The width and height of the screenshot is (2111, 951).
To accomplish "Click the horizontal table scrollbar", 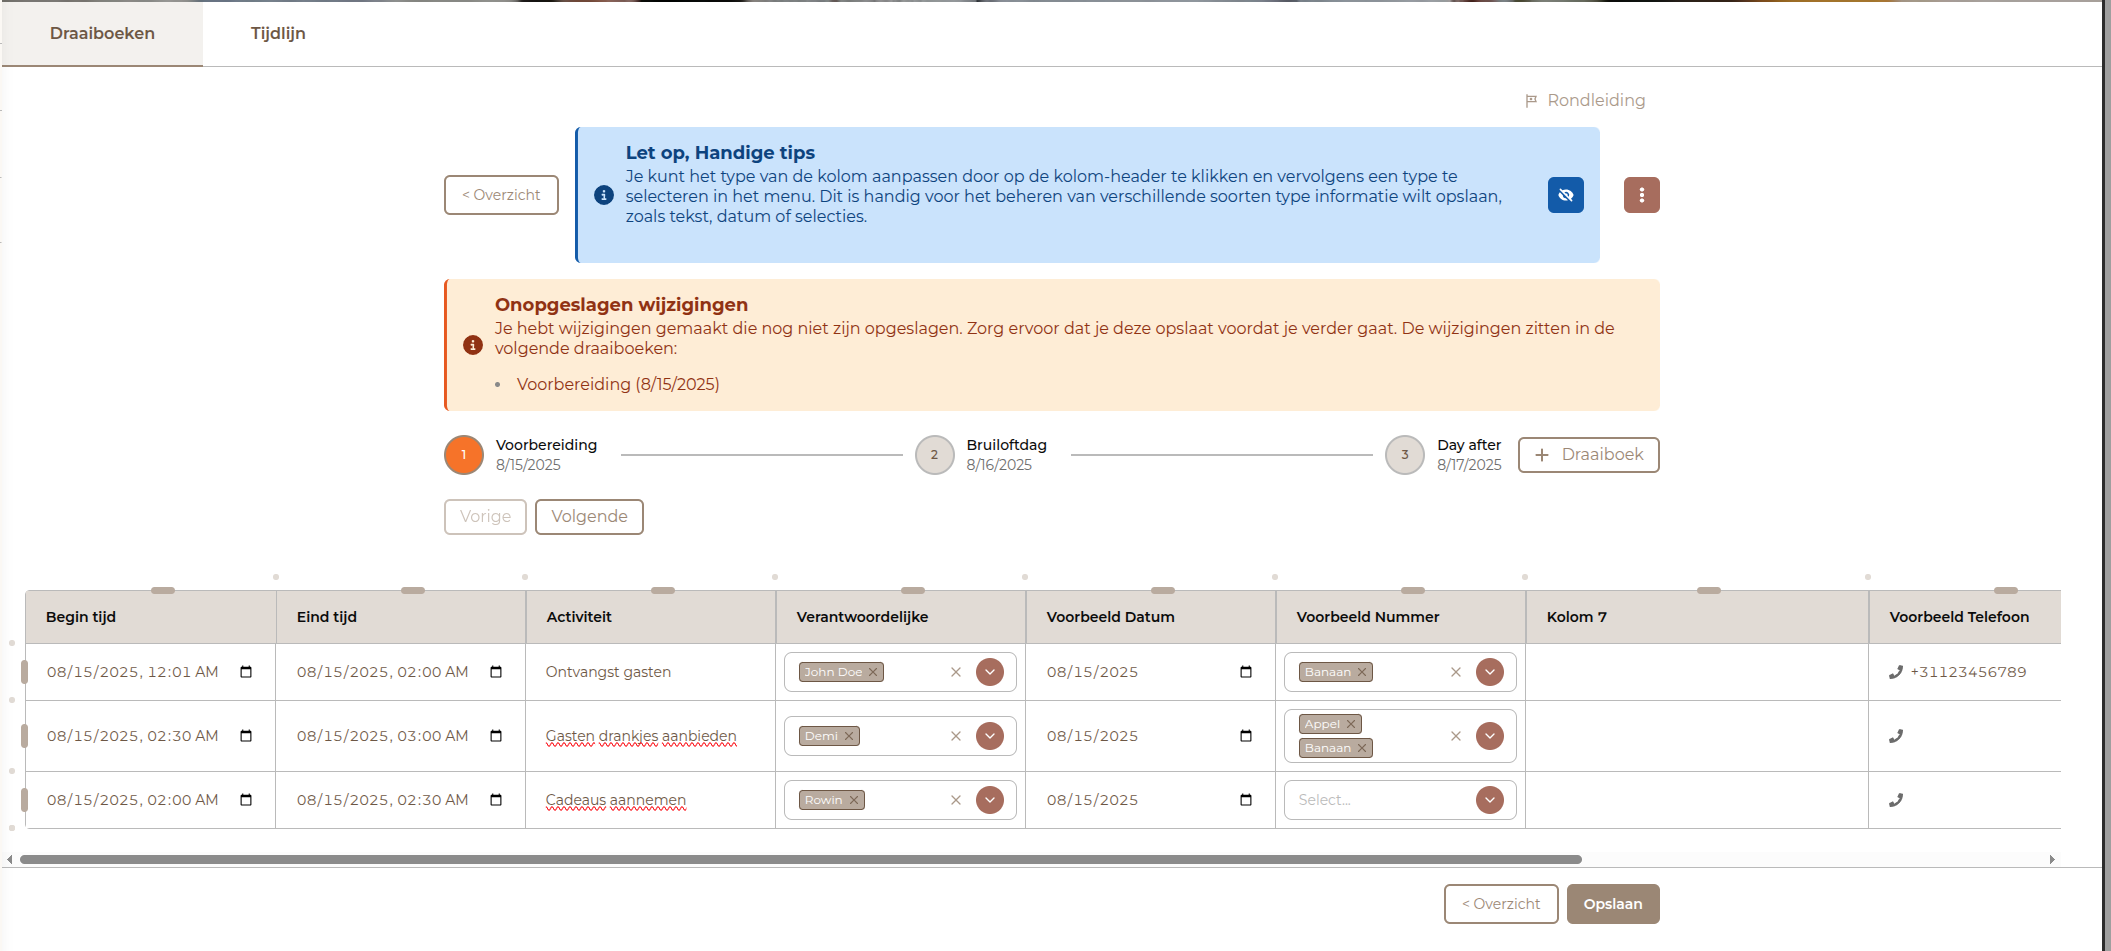I will 800,859.
